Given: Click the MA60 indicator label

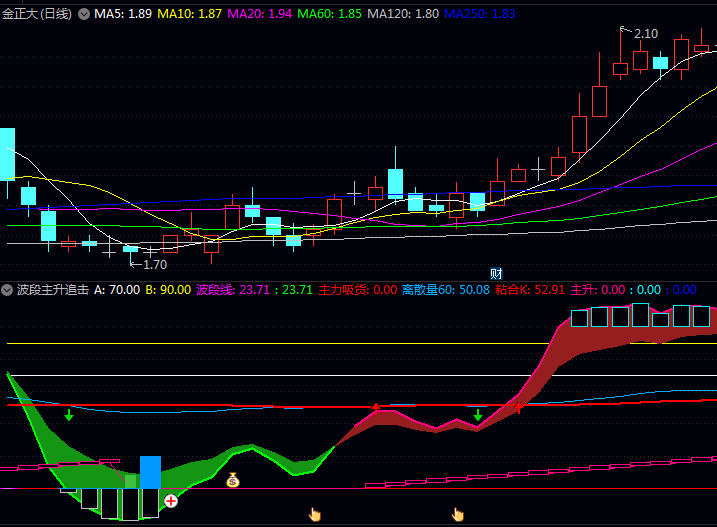Looking at the screenshot, I should 330,15.
